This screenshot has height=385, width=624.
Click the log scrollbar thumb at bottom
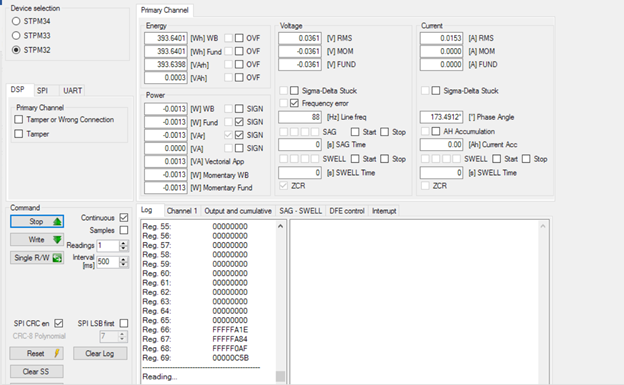[x=280, y=376]
